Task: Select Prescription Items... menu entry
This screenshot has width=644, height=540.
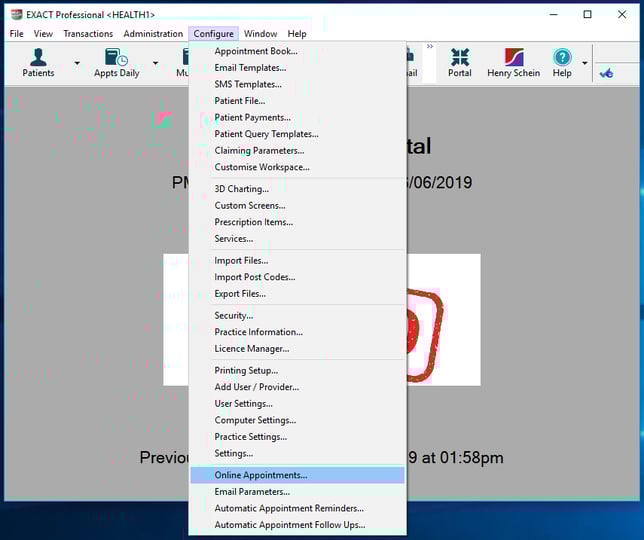Action: point(297,222)
